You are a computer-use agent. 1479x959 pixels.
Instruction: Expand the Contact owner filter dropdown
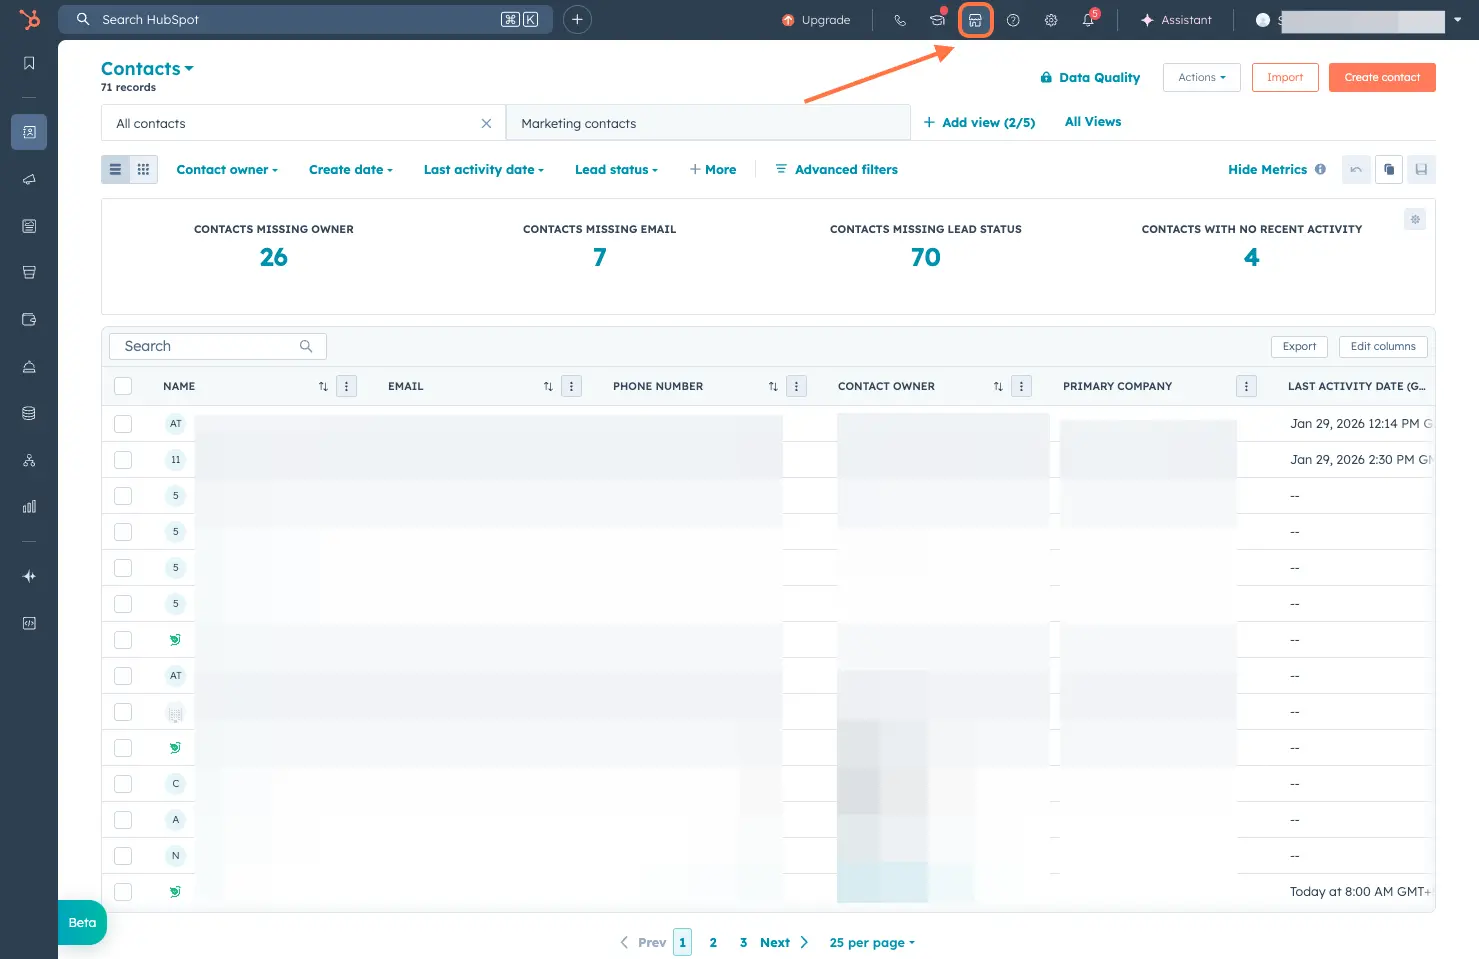pyautogui.click(x=227, y=170)
